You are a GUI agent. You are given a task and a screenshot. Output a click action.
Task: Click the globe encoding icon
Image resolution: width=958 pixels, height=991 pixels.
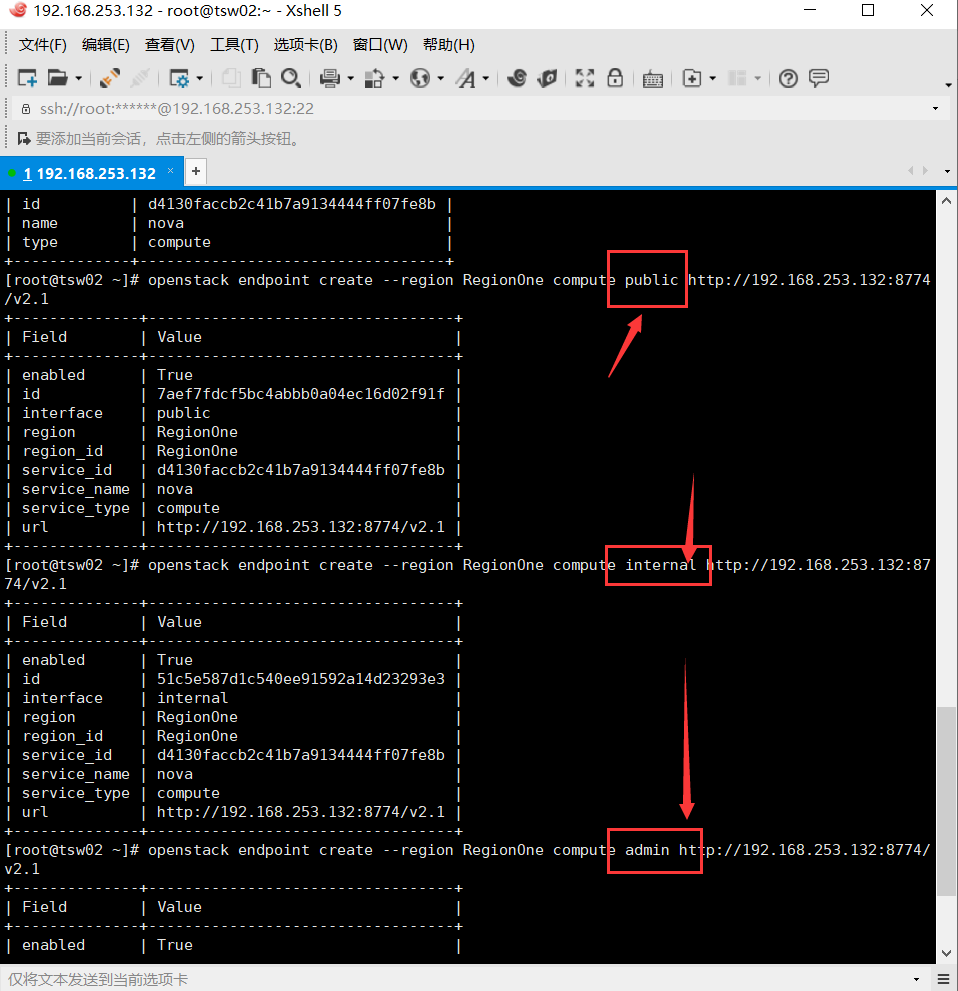[420, 78]
